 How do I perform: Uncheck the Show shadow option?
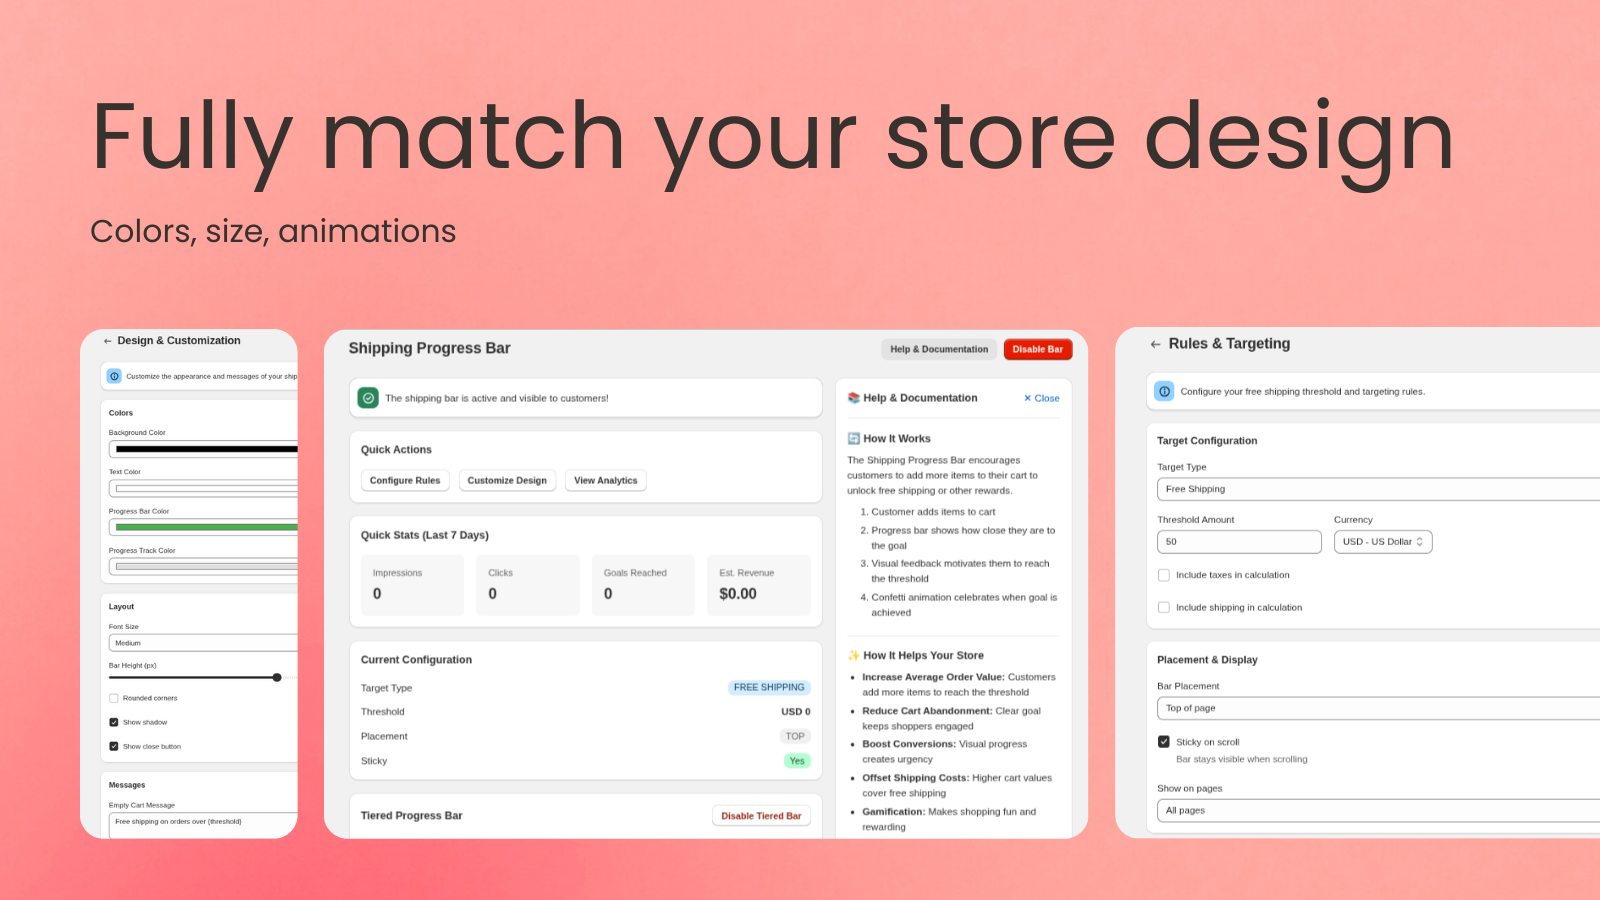tap(113, 722)
